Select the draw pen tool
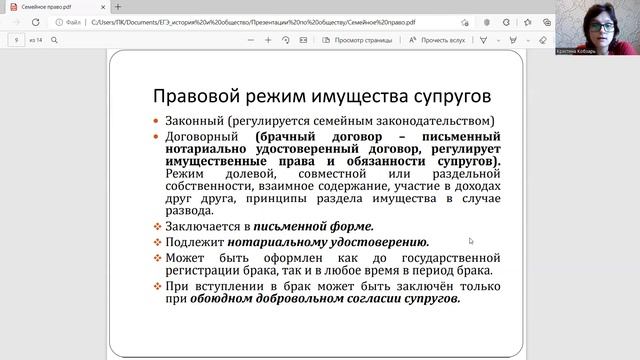 [484, 40]
